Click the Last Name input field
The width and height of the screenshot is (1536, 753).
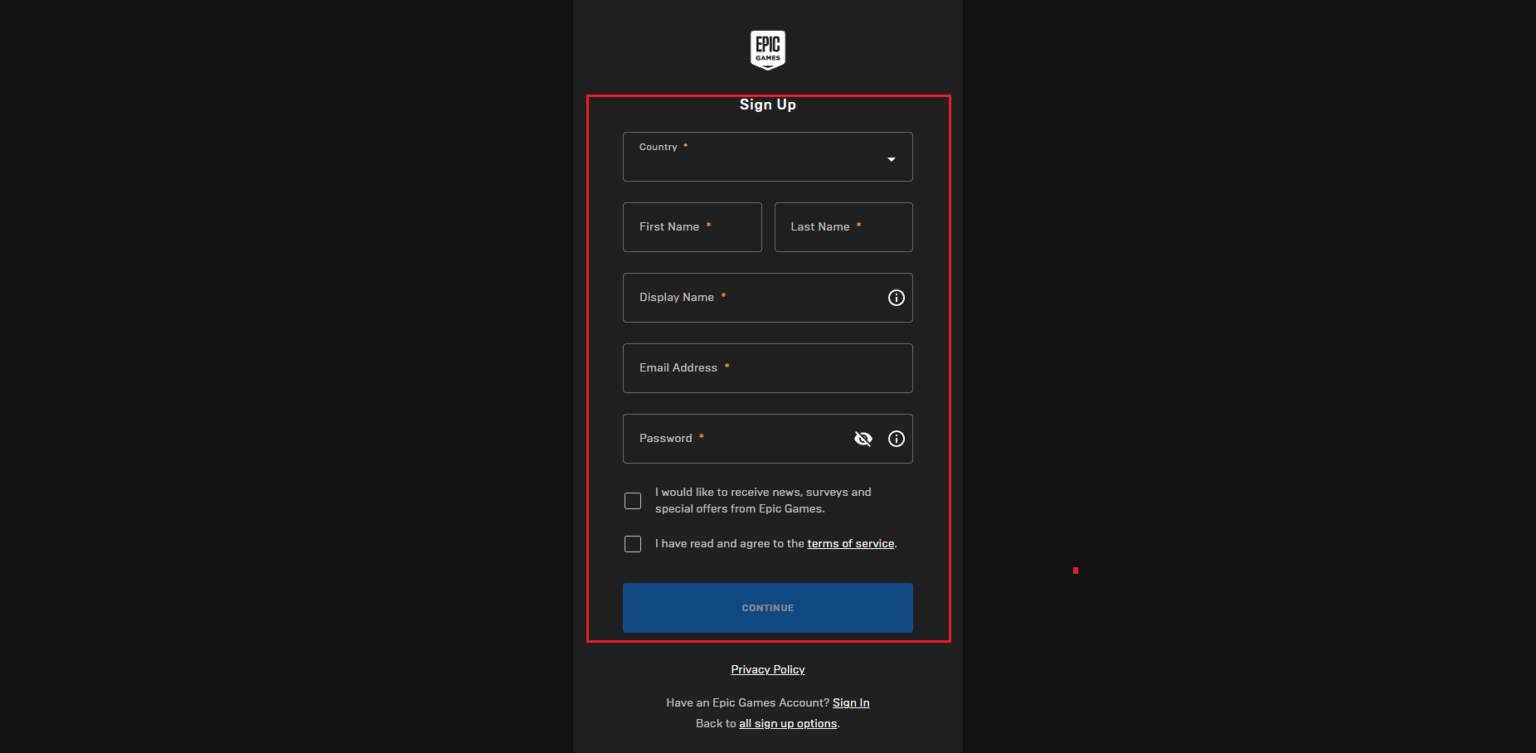coord(843,227)
